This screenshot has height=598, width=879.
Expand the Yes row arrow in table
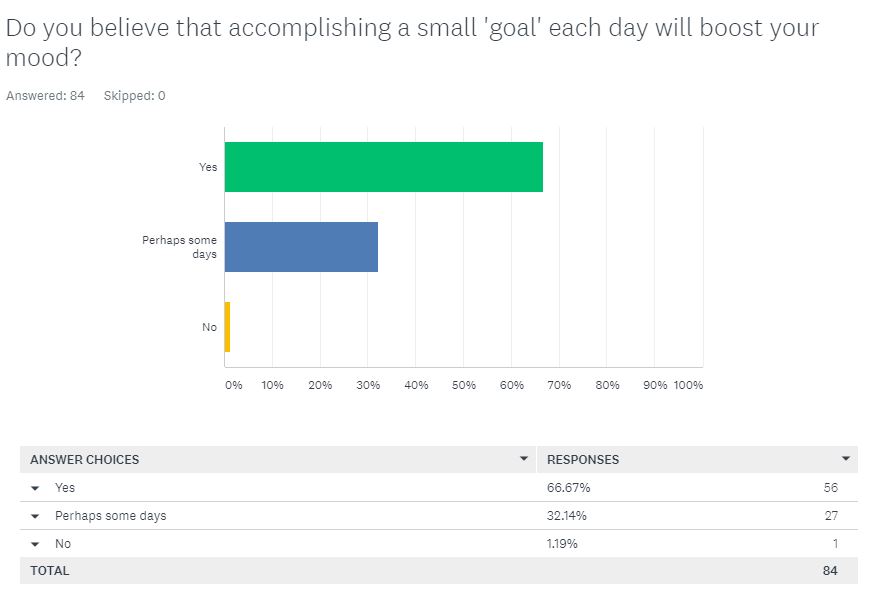click(35, 488)
